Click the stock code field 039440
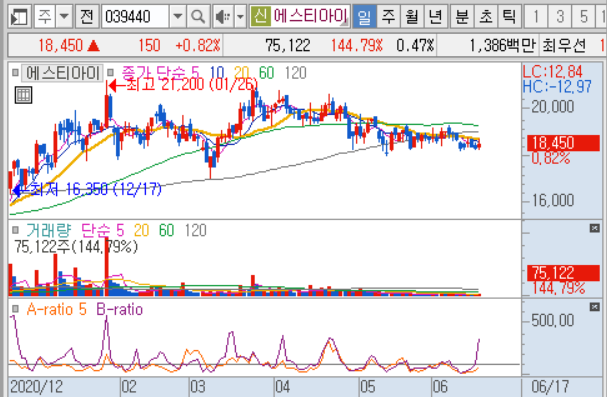Viewport: 607px width, 397px height. click(x=135, y=17)
